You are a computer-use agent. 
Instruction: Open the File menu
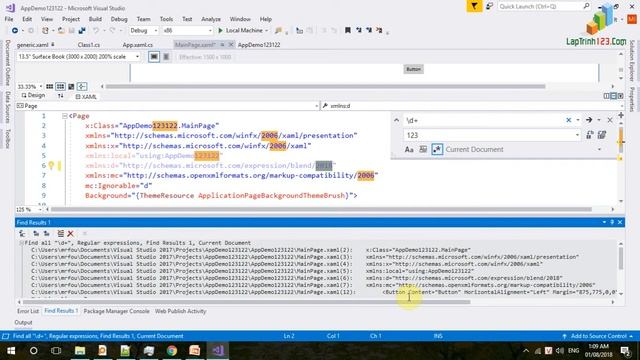coord(9,19)
